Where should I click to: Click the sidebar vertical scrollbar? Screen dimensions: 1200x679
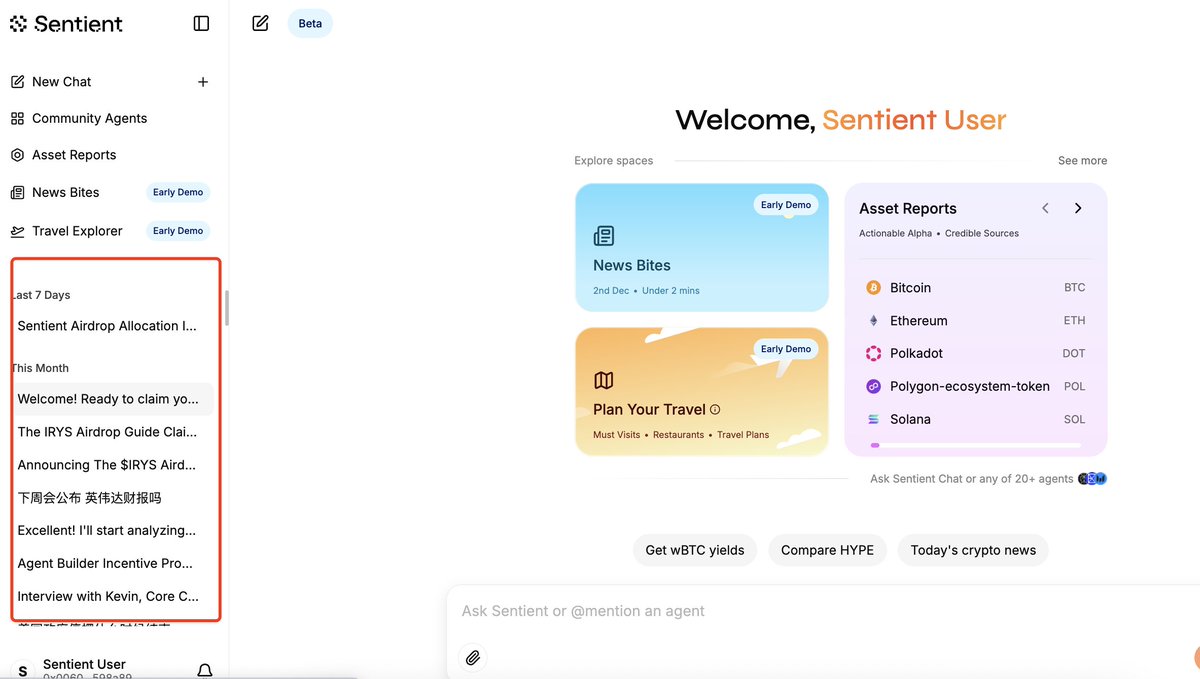(x=227, y=308)
